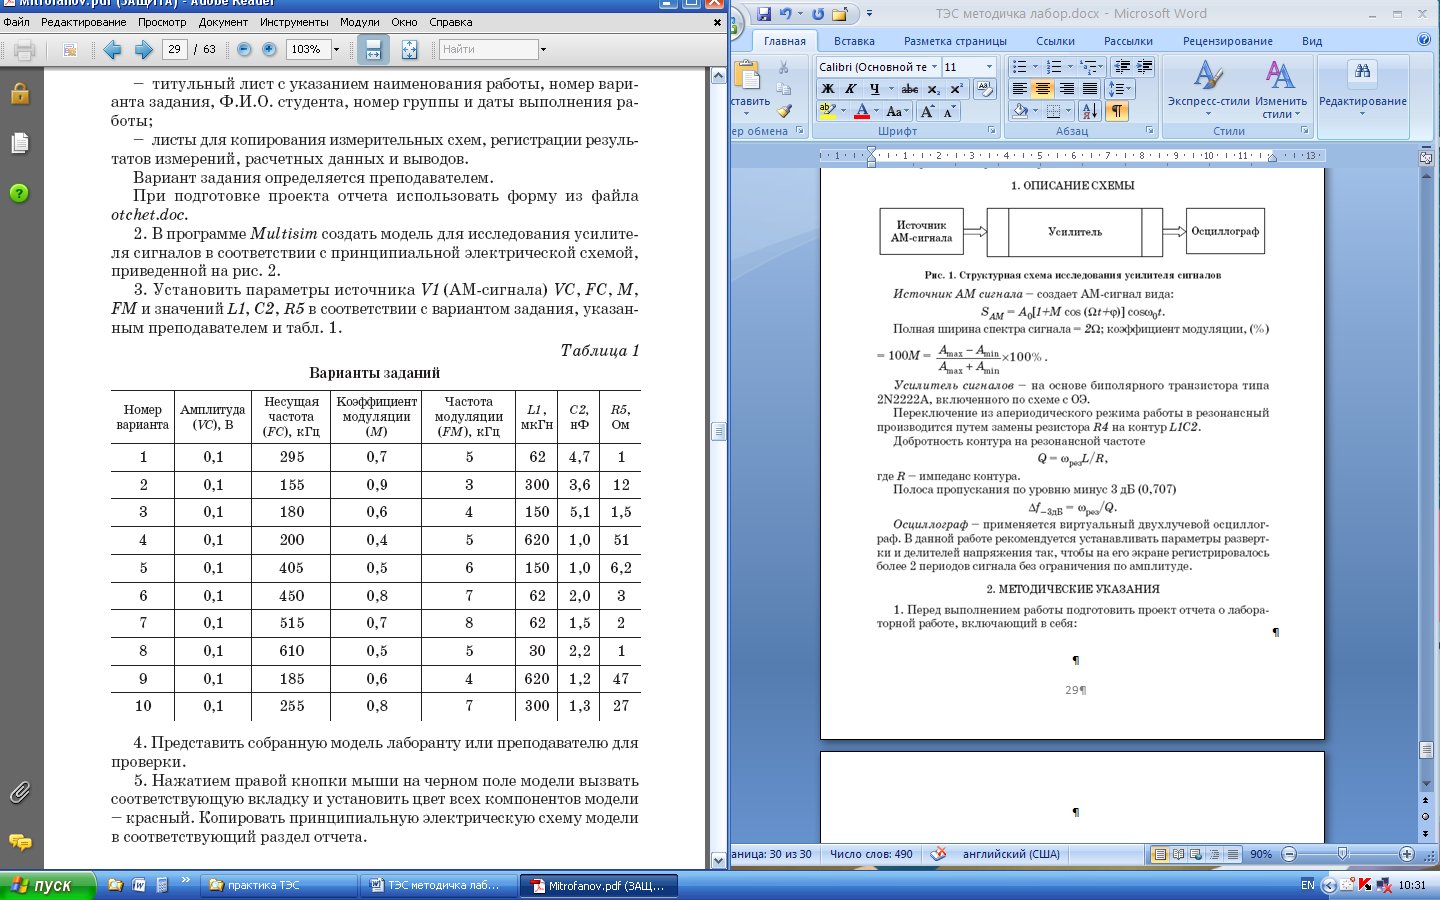This screenshot has height=900, width=1440.
Task: Click the Grow Font icon
Action: (x=928, y=111)
